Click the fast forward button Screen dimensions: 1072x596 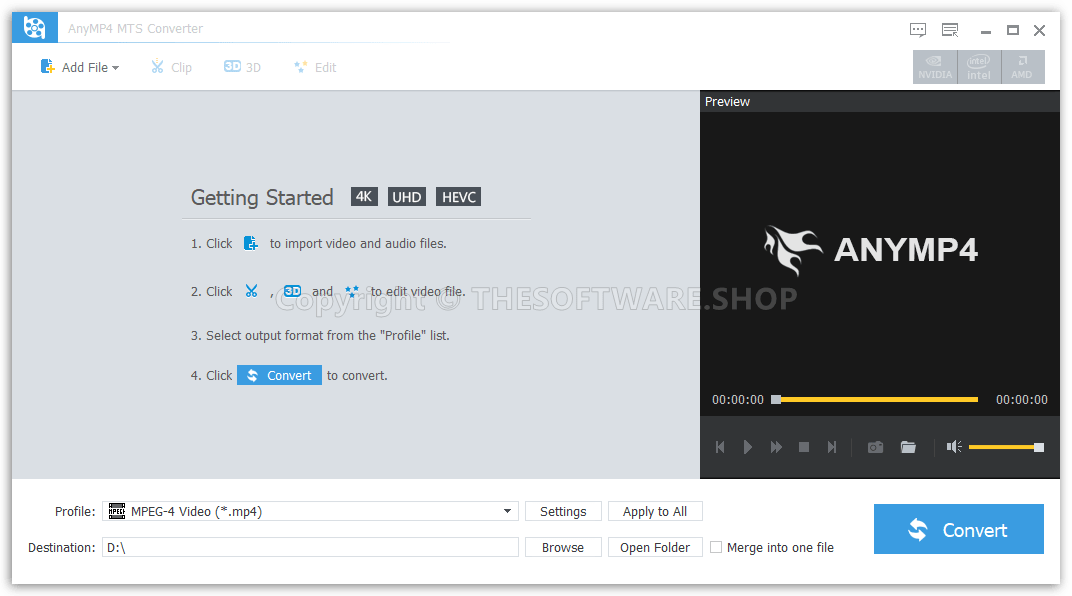pyautogui.click(x=776, y=447)
